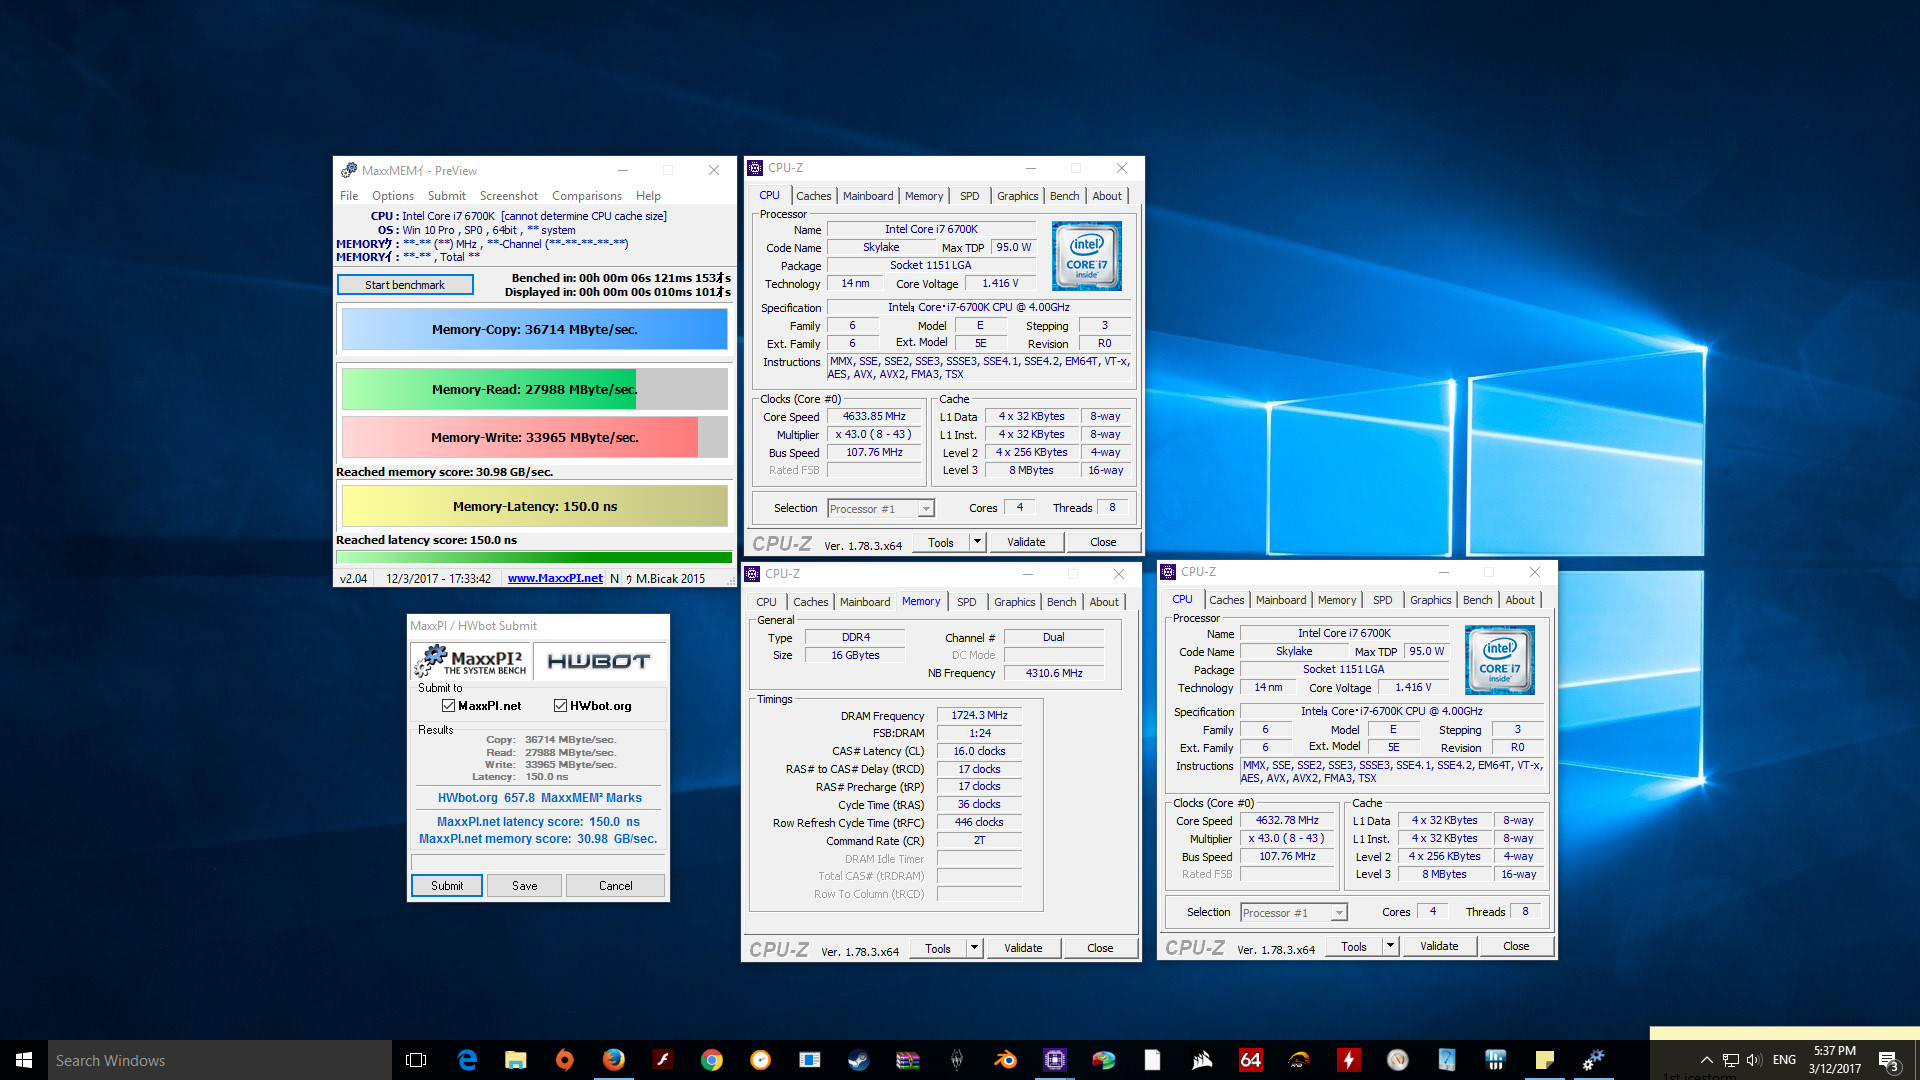Click Validate in the 4633.85 MHz CPU-Z window
Screen dimensions: 1920x1080
pos(1026,542)
